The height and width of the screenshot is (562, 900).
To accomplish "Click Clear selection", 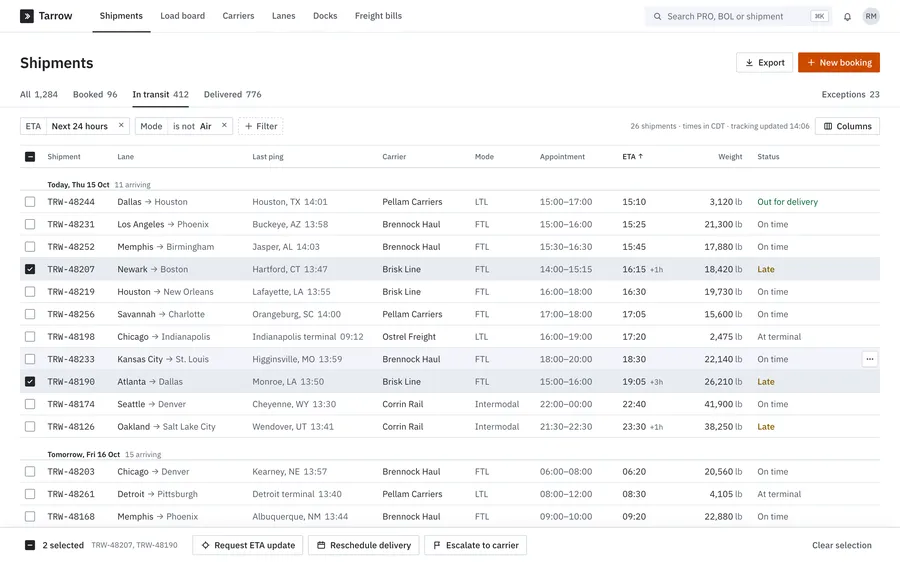I will [x=841, y=545].
